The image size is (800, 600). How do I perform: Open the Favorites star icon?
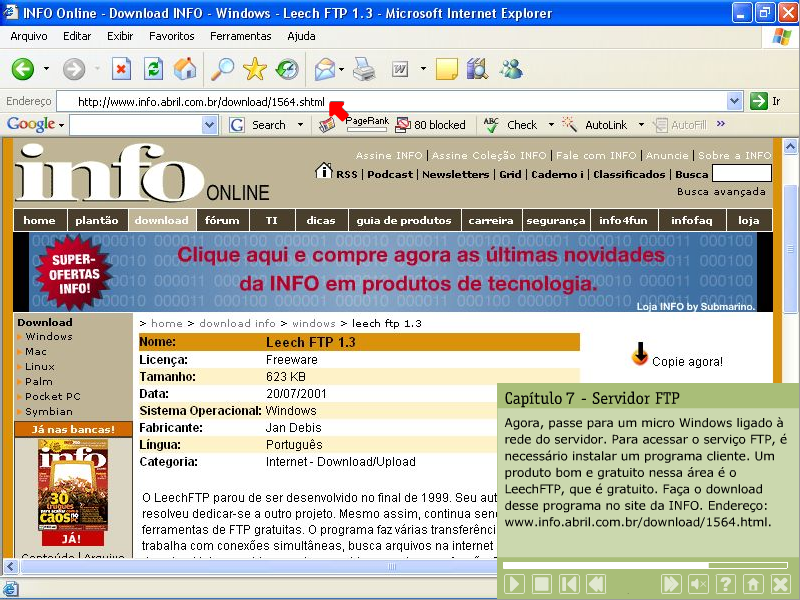click(x=254, y=69)
